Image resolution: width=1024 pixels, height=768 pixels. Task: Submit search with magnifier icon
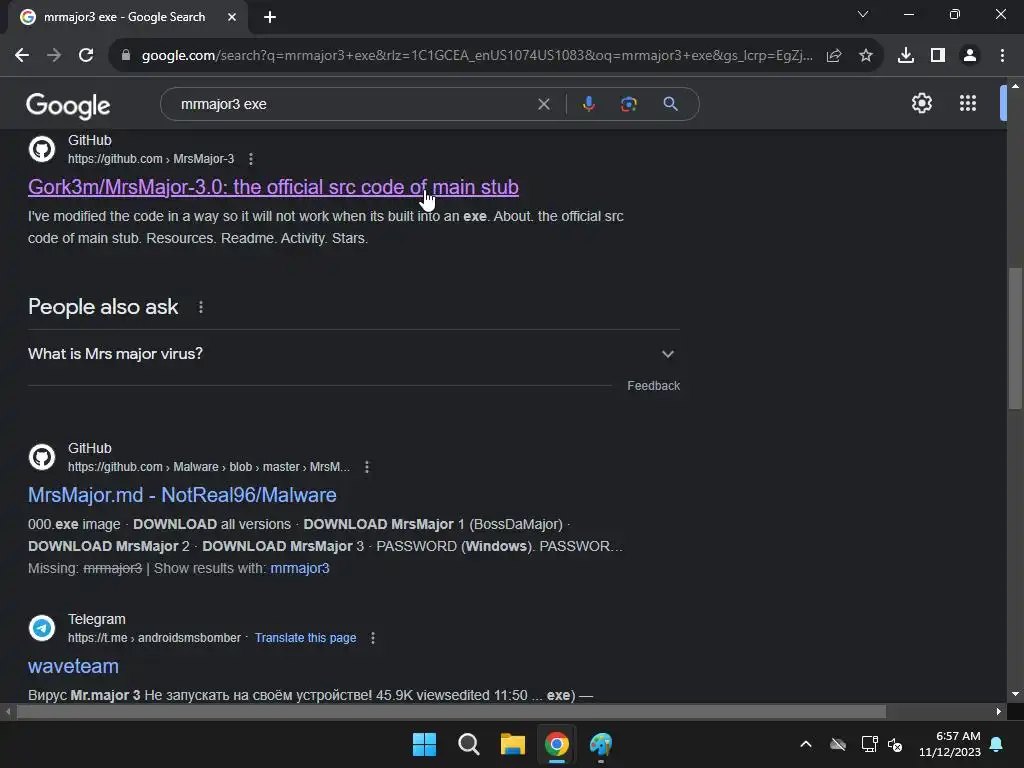[671, 104]
